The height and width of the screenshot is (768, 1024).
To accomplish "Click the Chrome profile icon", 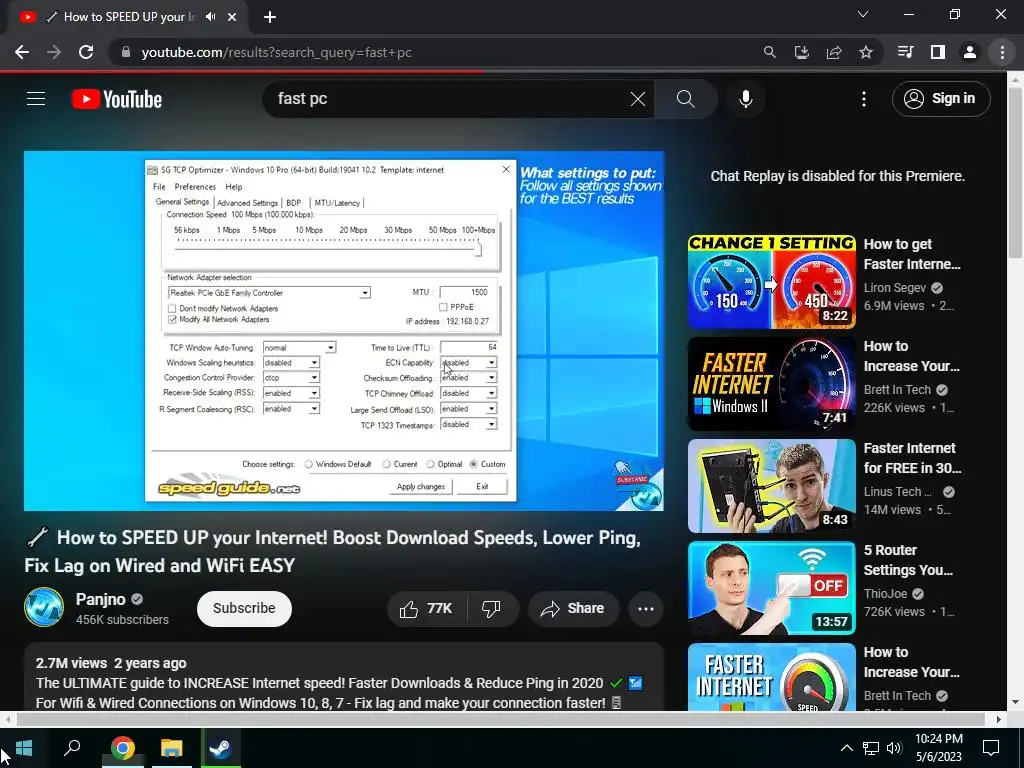I will point(970,52).
